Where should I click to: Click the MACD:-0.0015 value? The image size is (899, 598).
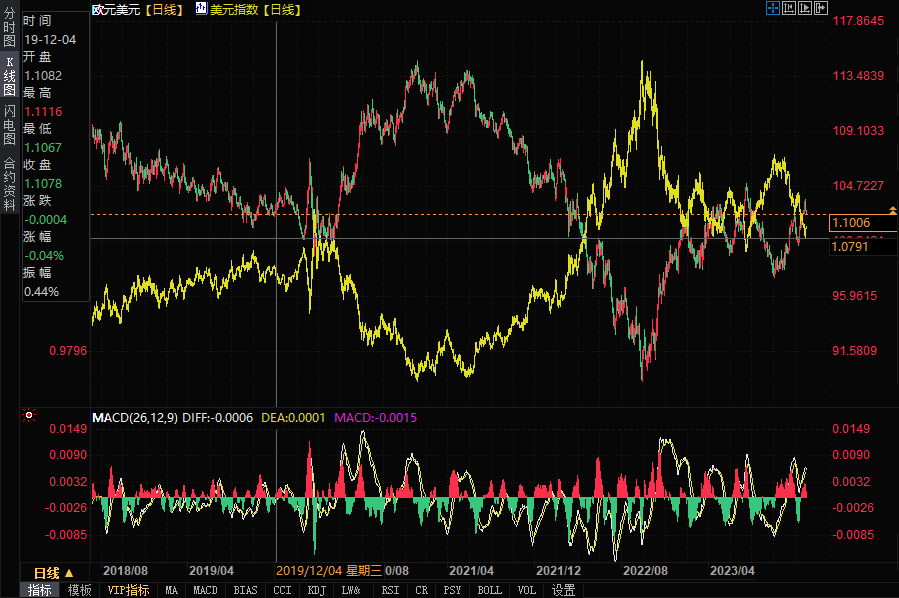[376, 417]
